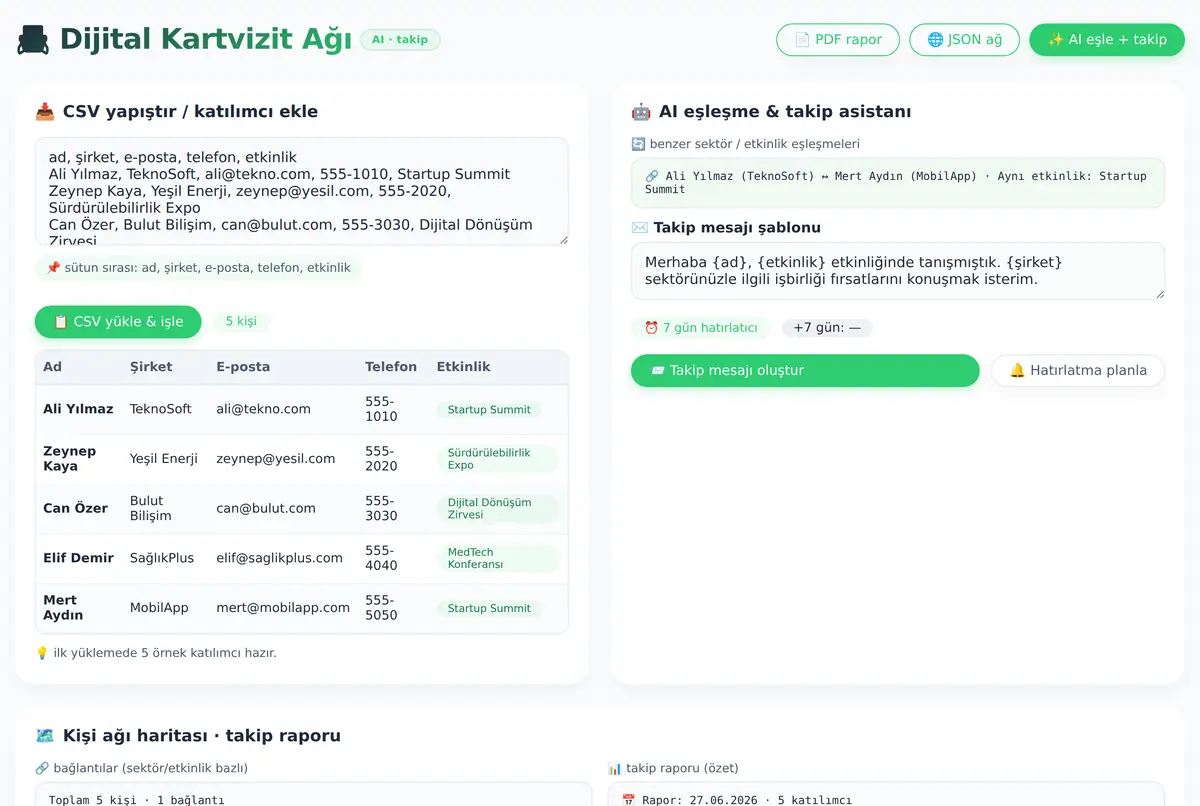Screen dimensions: 1200x806
Task: Click 'Hatırlatma planla' button
Action: pos(1078,370)
